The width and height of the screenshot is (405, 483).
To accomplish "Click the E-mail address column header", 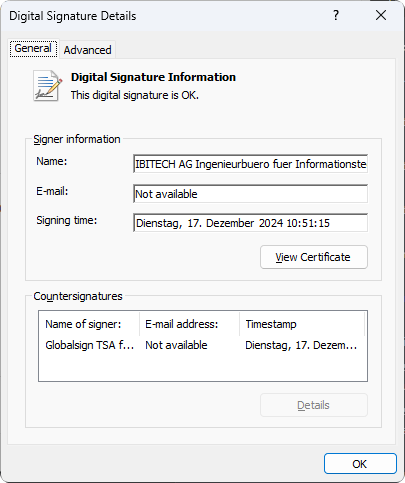I will [x=189, y=324].
